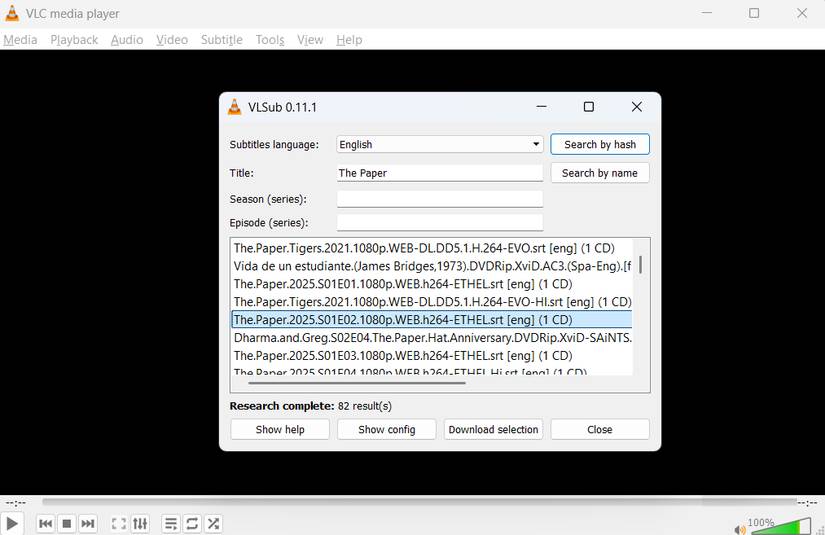The height and width of the screenshot is (535, 825).
Task: Open the View menu
Action: (x=310, y=40)
